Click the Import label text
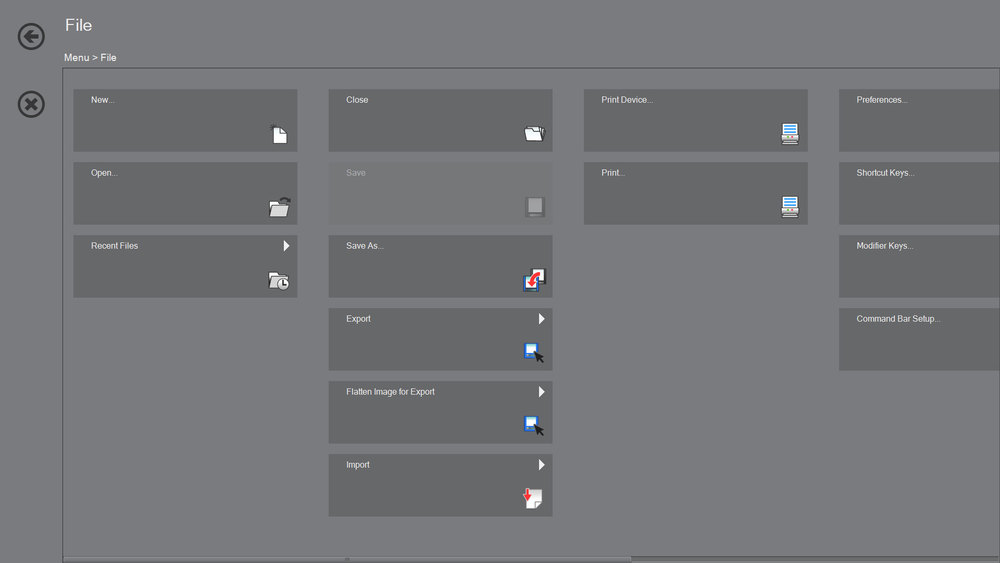Viewport: 1000px width, 563px height. [358, 465]
